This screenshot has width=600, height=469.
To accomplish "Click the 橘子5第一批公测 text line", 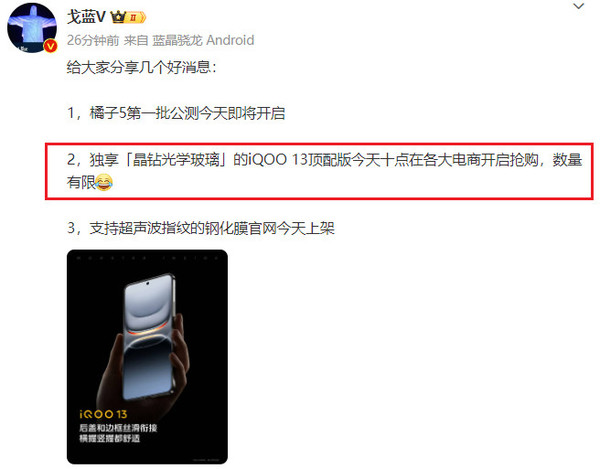I will click(187, 113).
